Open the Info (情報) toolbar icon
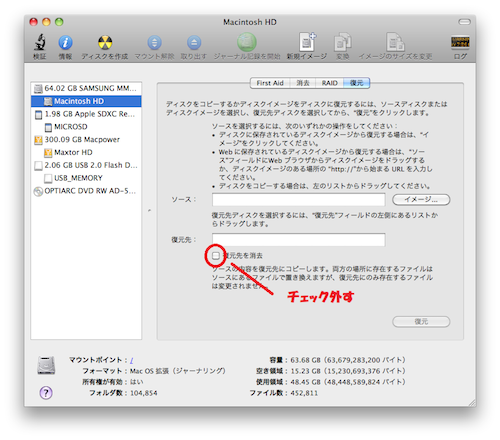This screenshot has width=500, height=440. 65,43
